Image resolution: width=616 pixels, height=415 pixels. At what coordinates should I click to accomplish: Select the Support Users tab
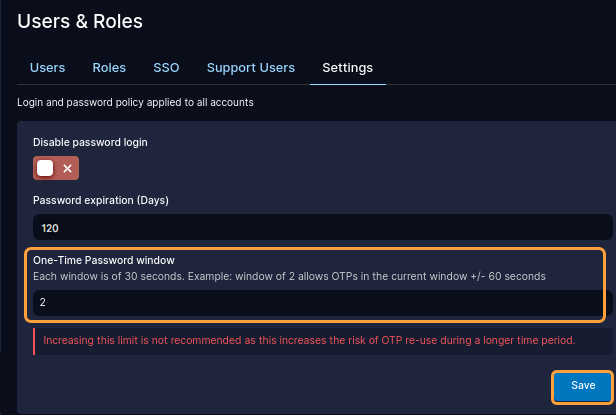[x=251, y=68]
